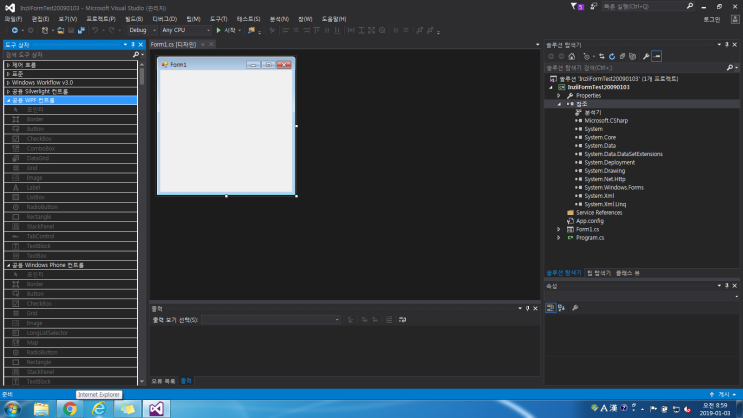Toggle the categorized view in Properties panel
Image resolution: width=743 pixels, height=418 pixels.
pos(550,307)
